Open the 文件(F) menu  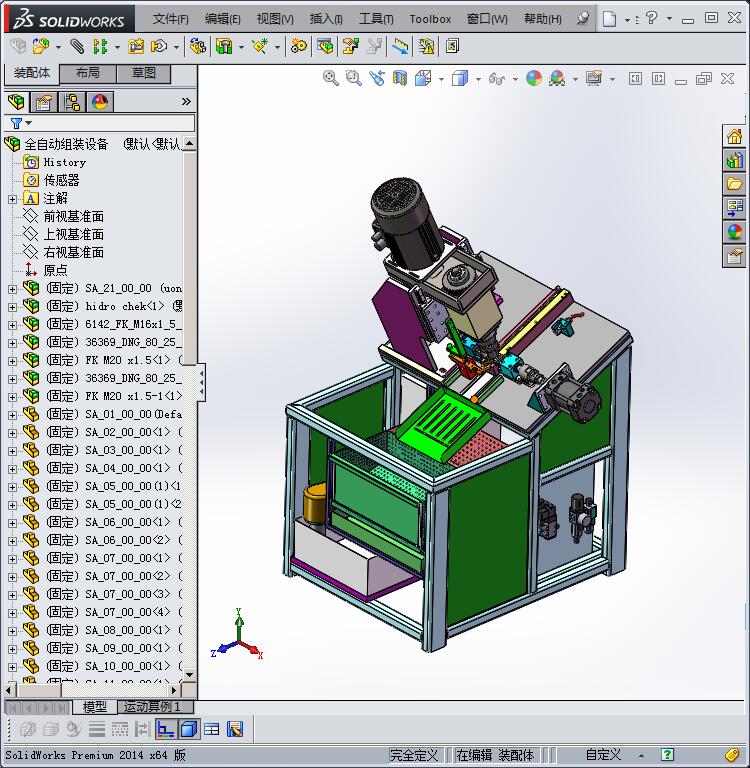(170, 19)
